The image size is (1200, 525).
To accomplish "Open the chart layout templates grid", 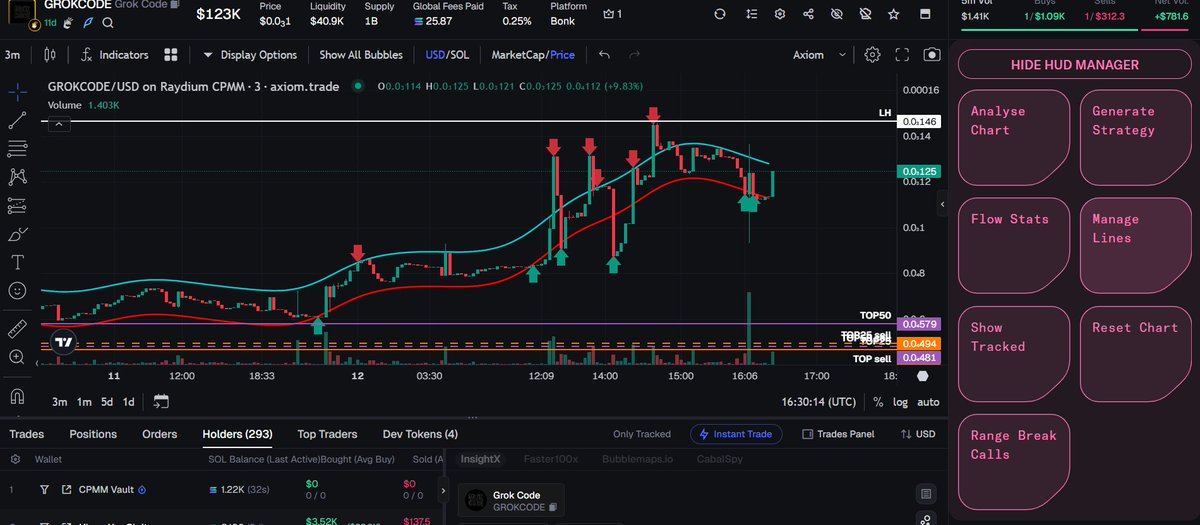I will point(171,55).
